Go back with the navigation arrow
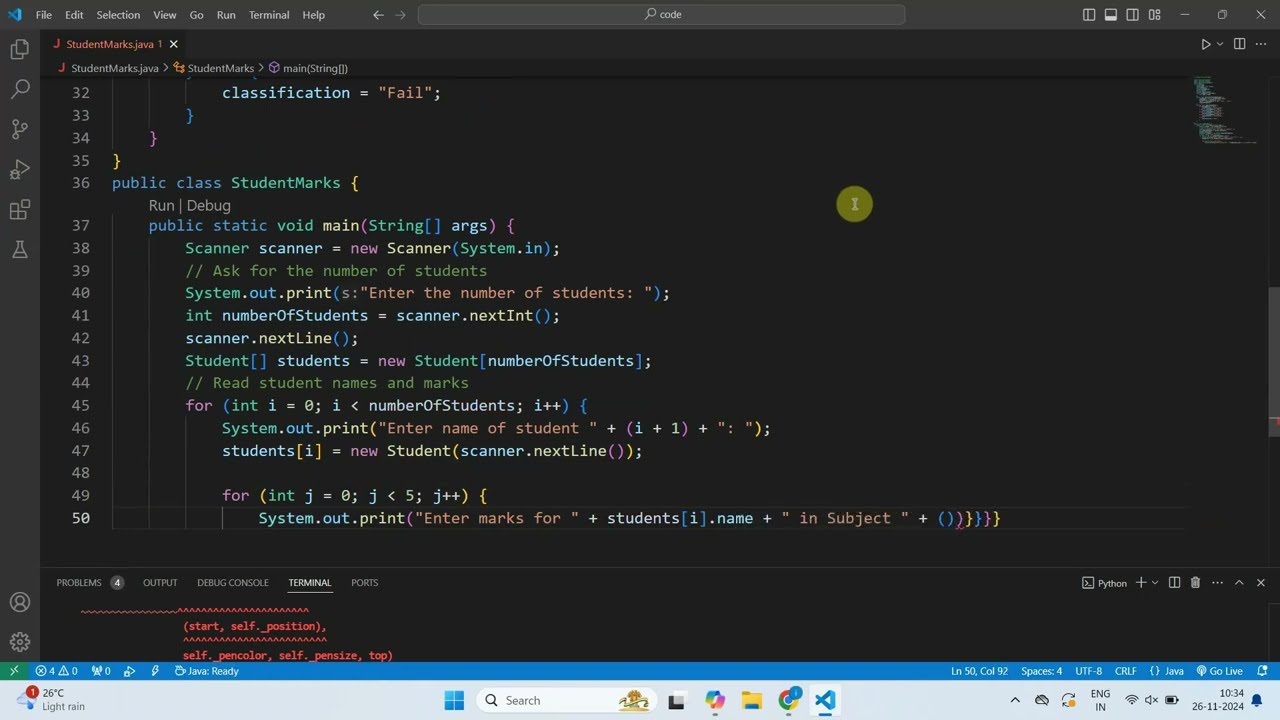Screen dimensions: 1280x720 tap(378, 14)
